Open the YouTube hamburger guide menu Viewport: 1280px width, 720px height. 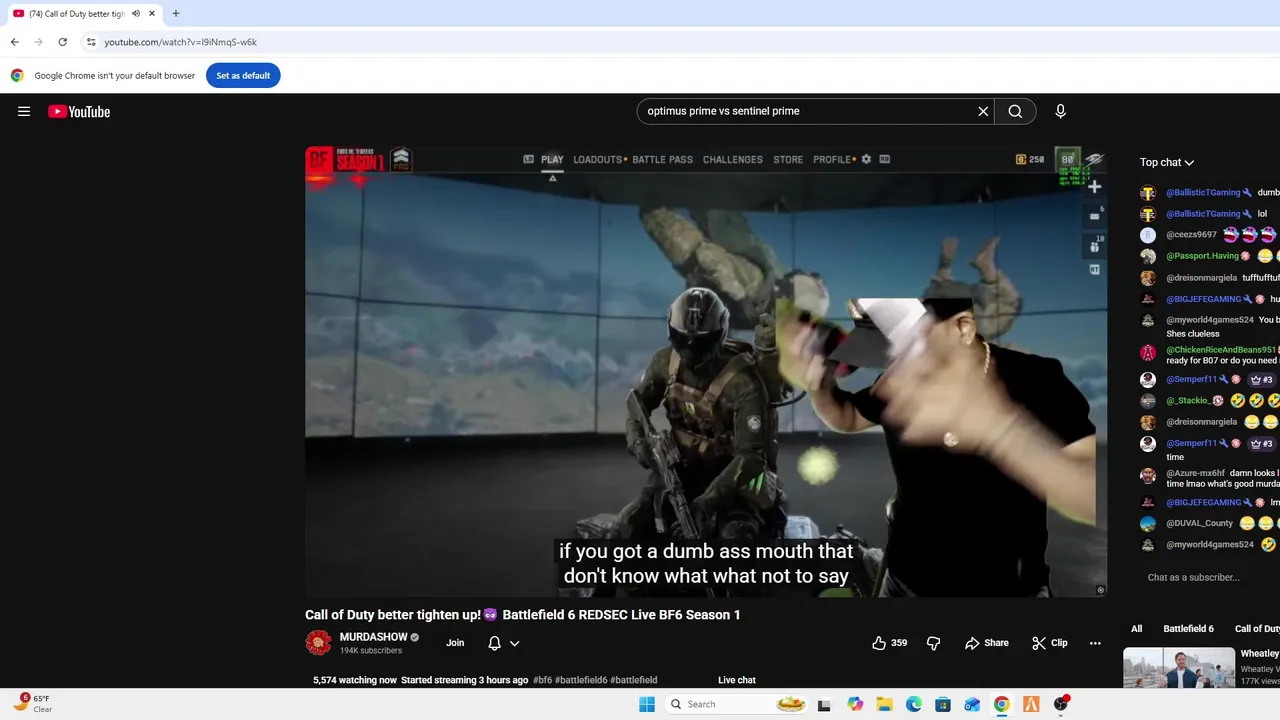point(24,111)
